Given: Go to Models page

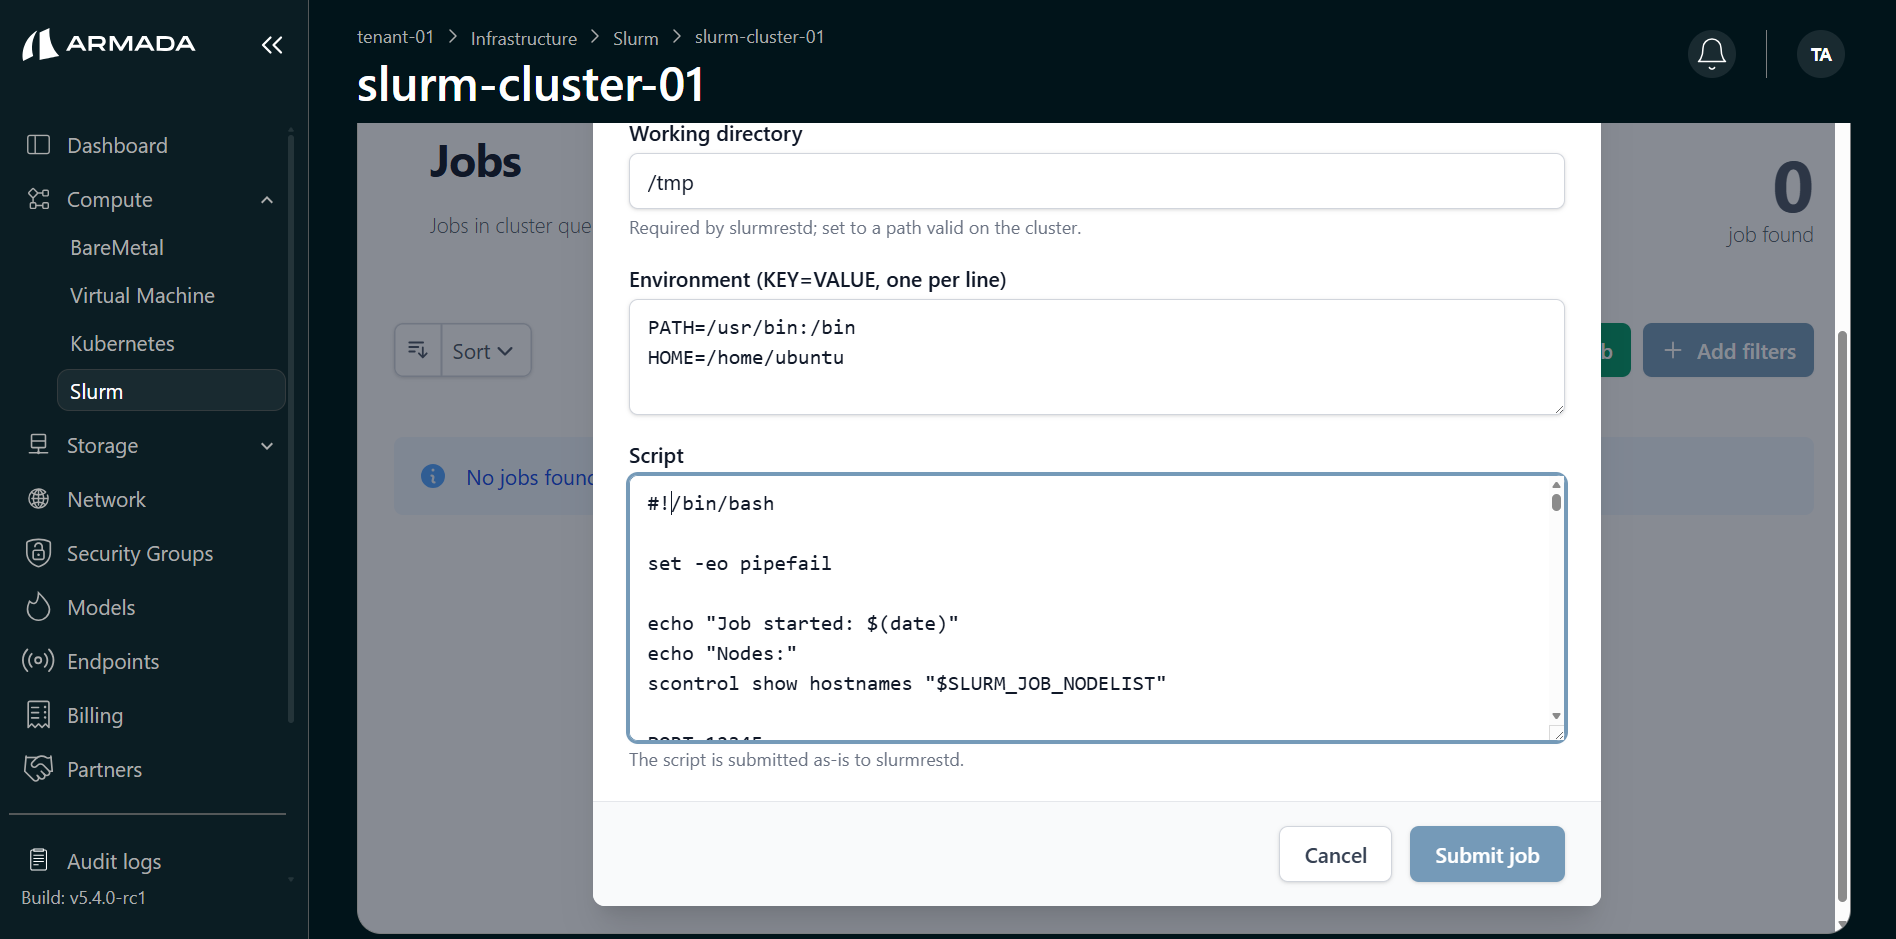Looking at the screenshot, I should pos(101,608).
